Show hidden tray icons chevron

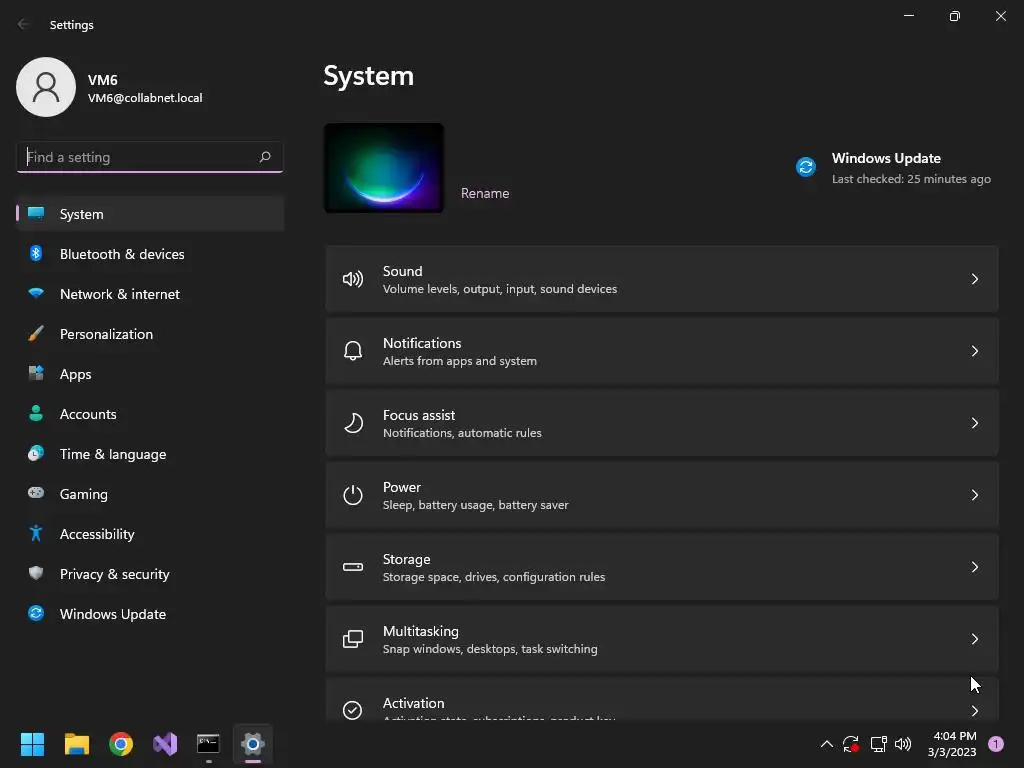point(827,744)
